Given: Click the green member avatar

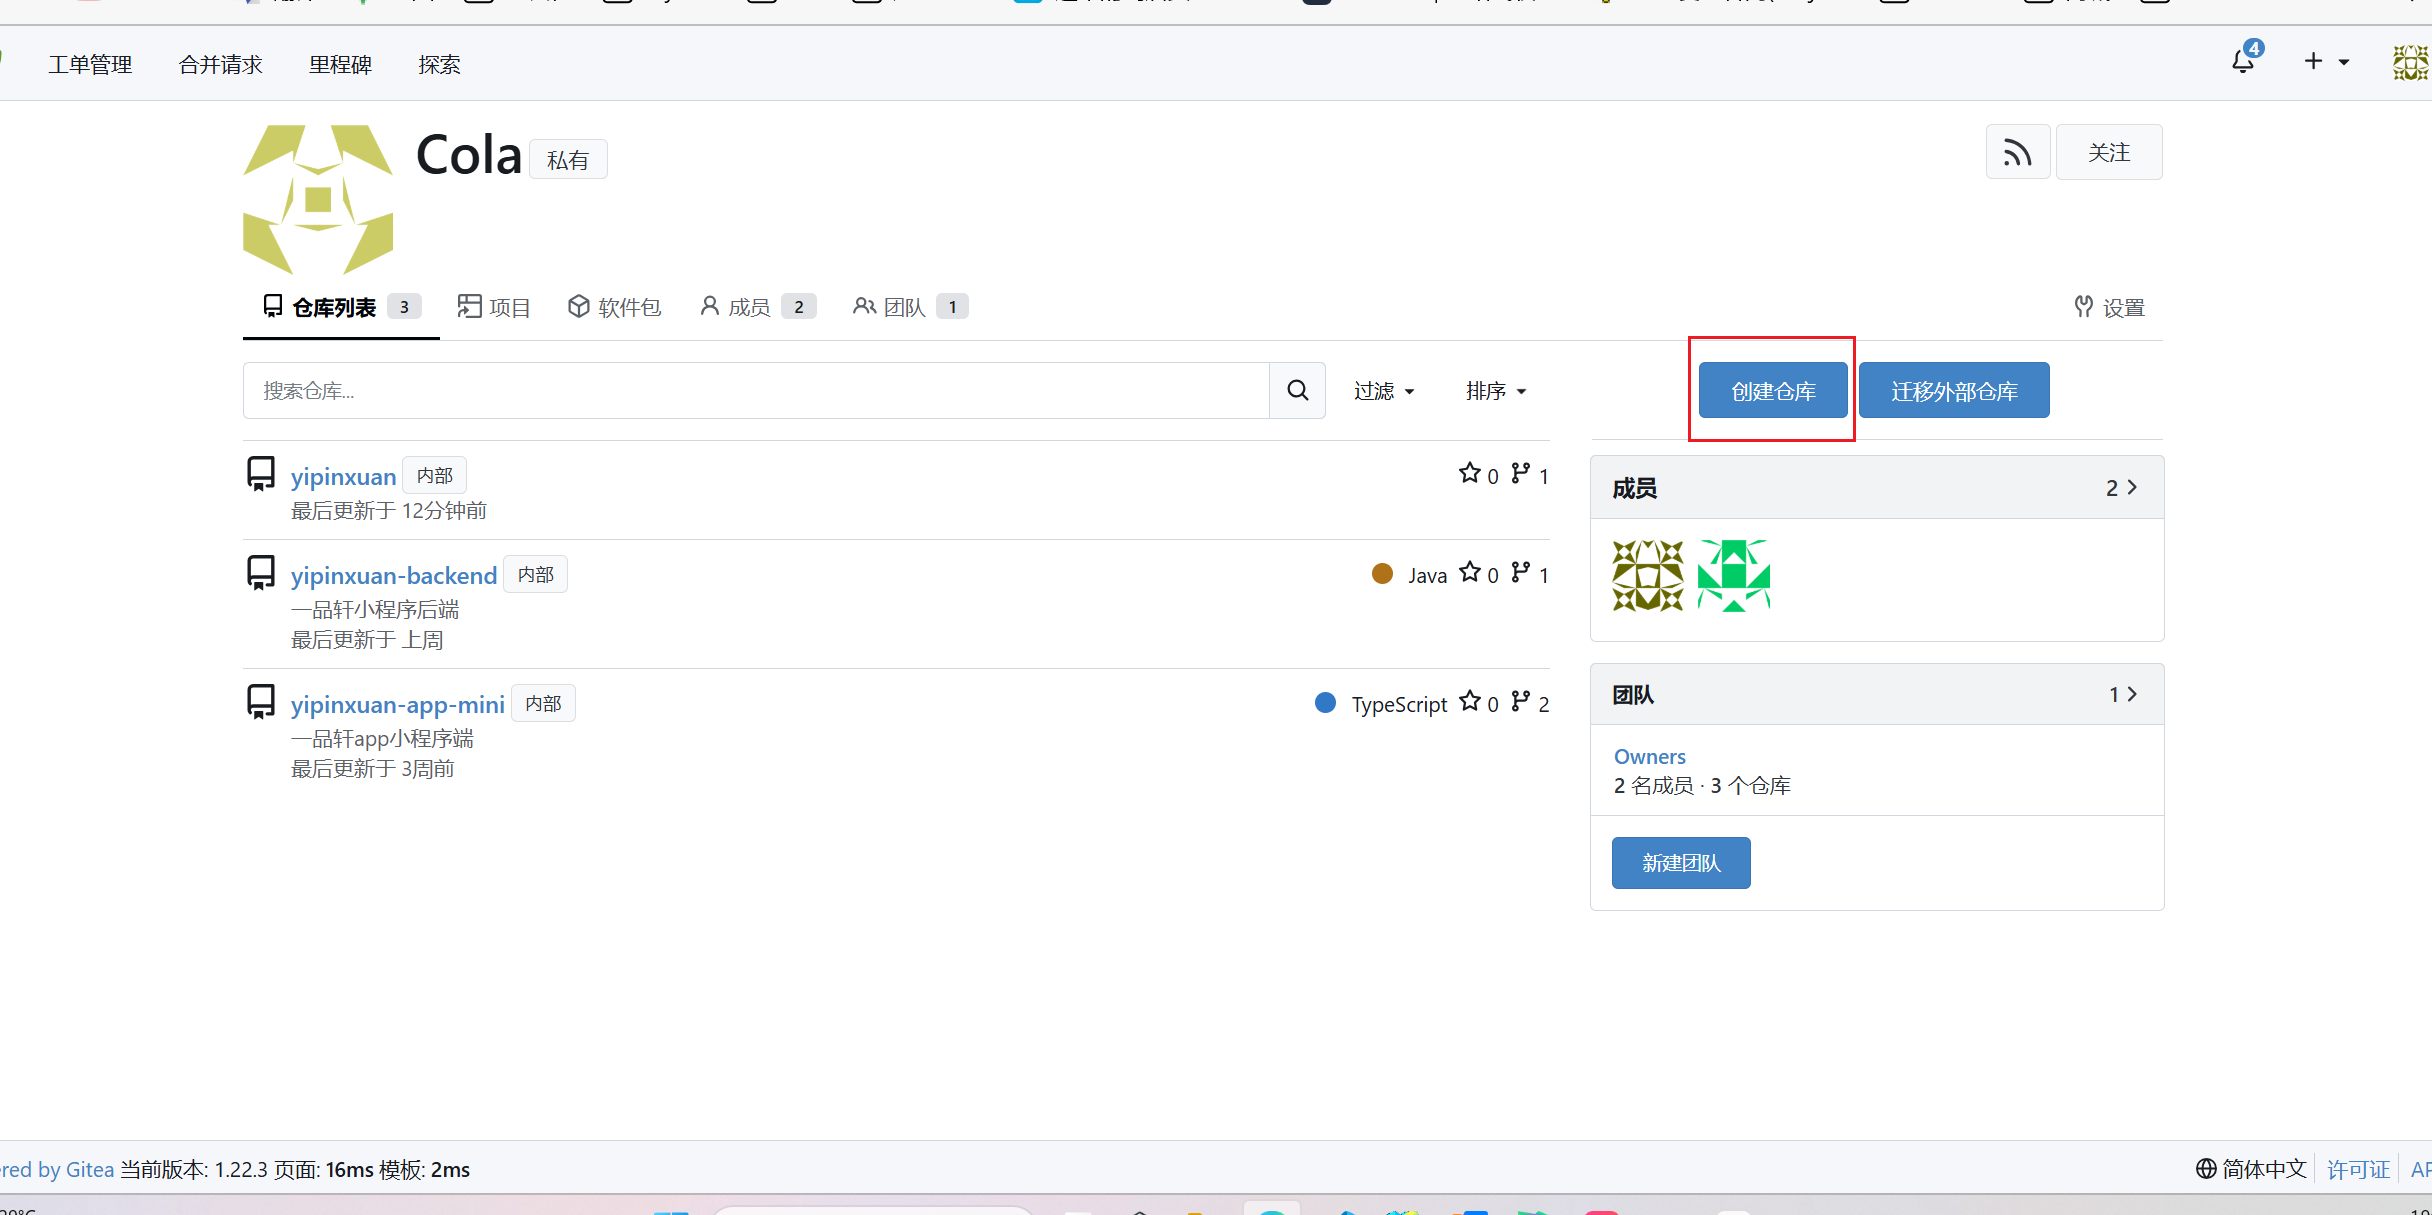Looking at the screenshot, I should 1733,576.
